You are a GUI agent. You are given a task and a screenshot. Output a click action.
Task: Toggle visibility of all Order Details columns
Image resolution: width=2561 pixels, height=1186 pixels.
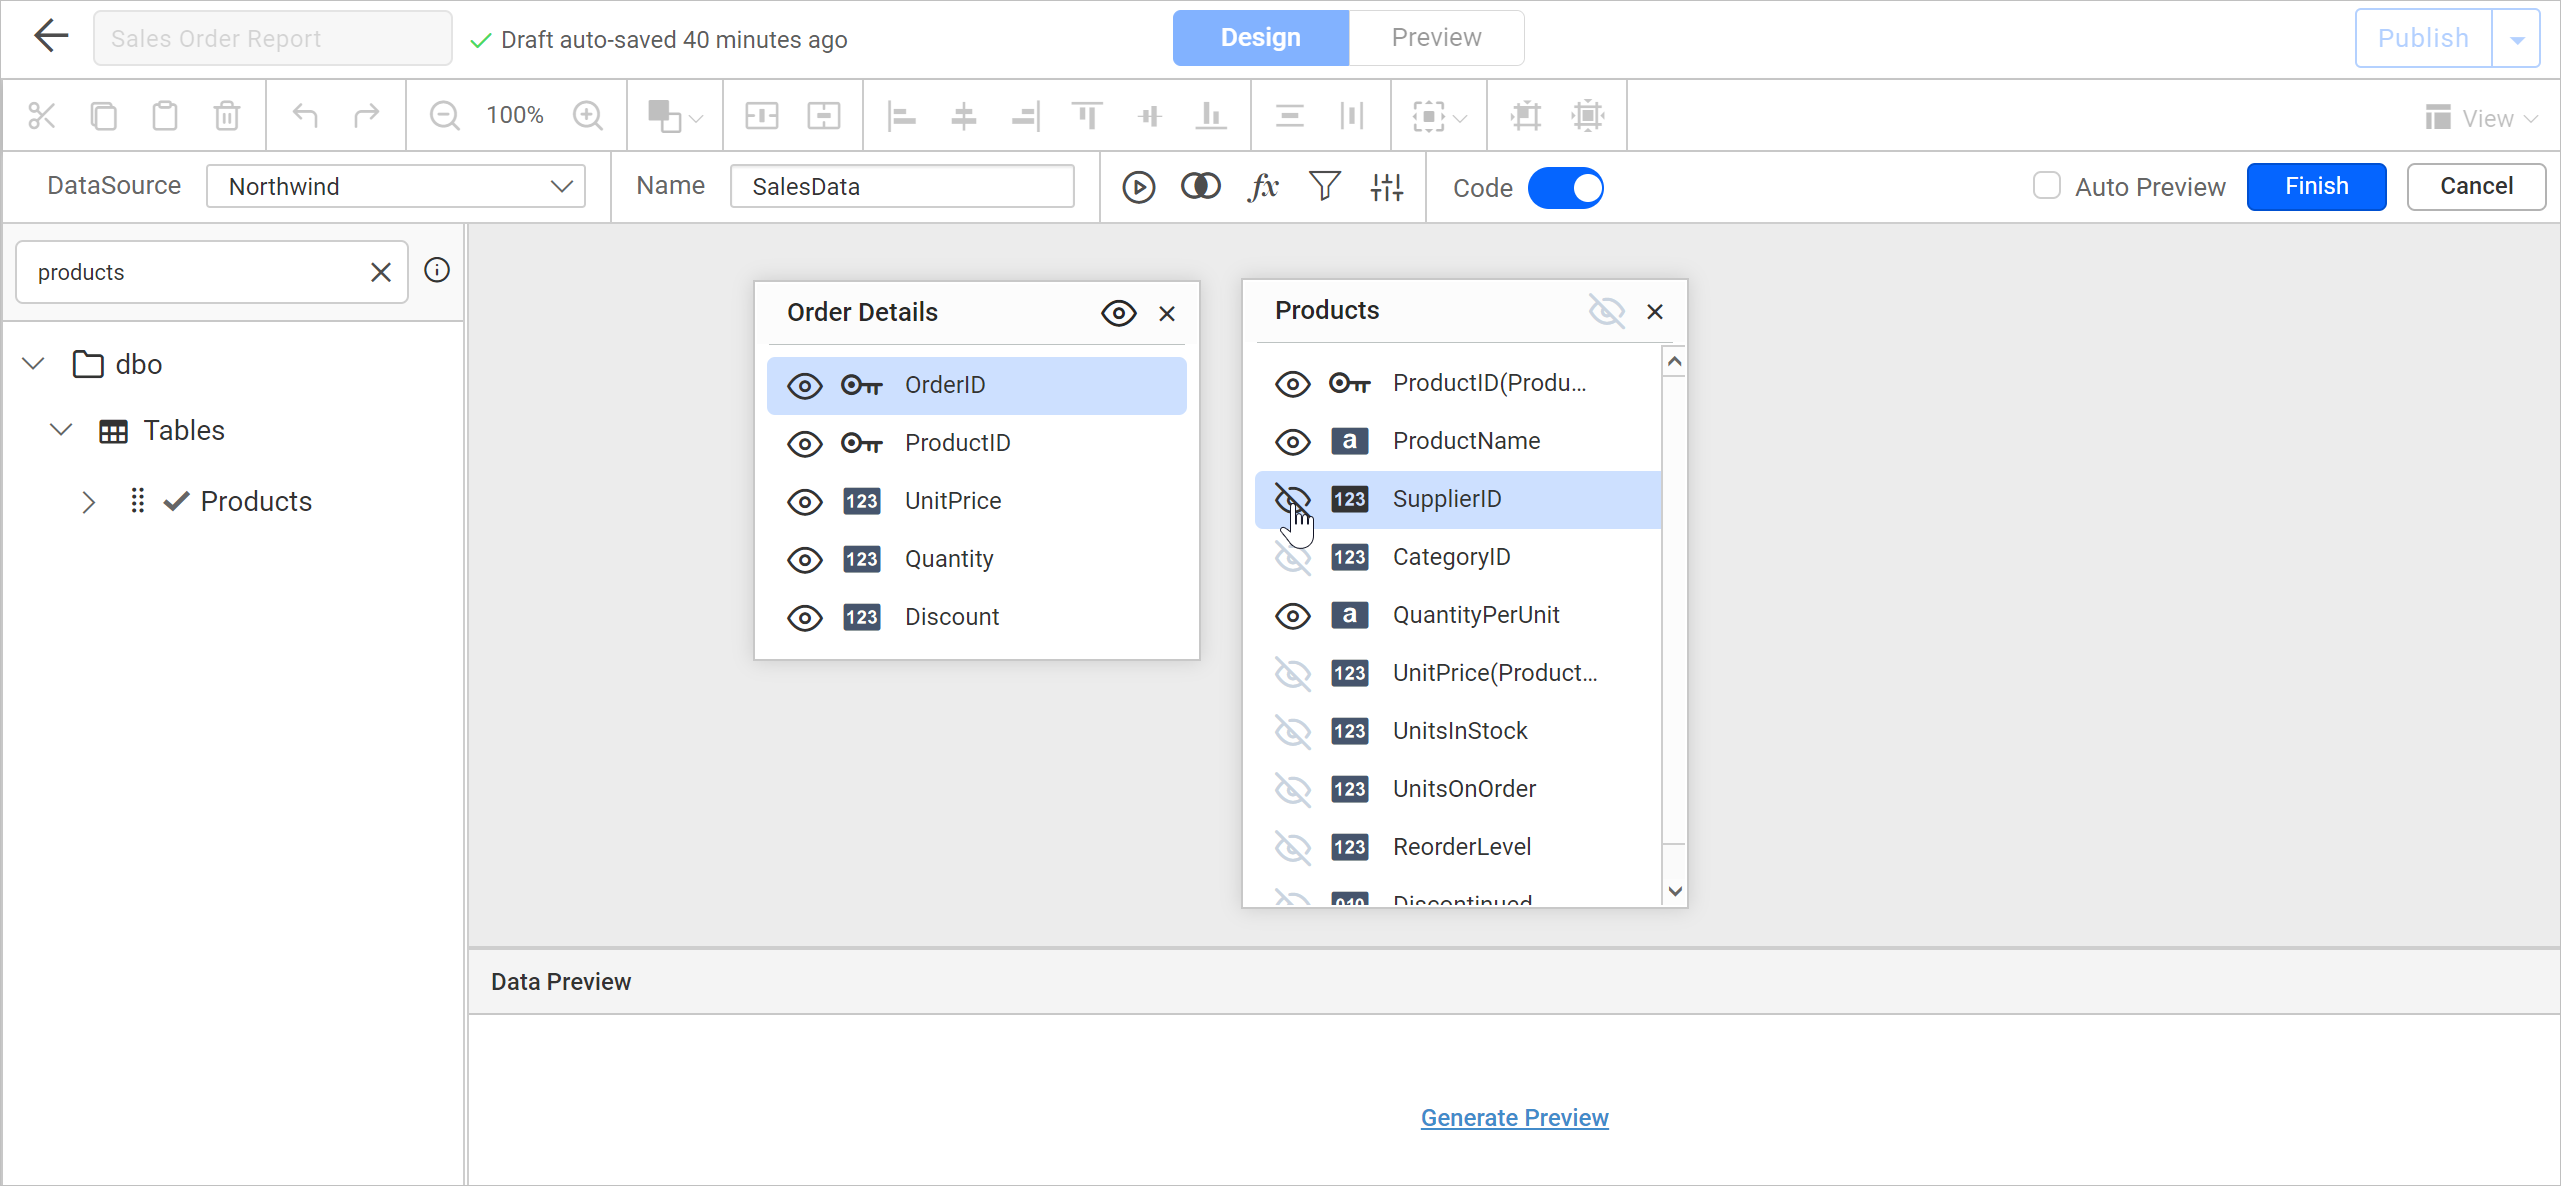1119,313
